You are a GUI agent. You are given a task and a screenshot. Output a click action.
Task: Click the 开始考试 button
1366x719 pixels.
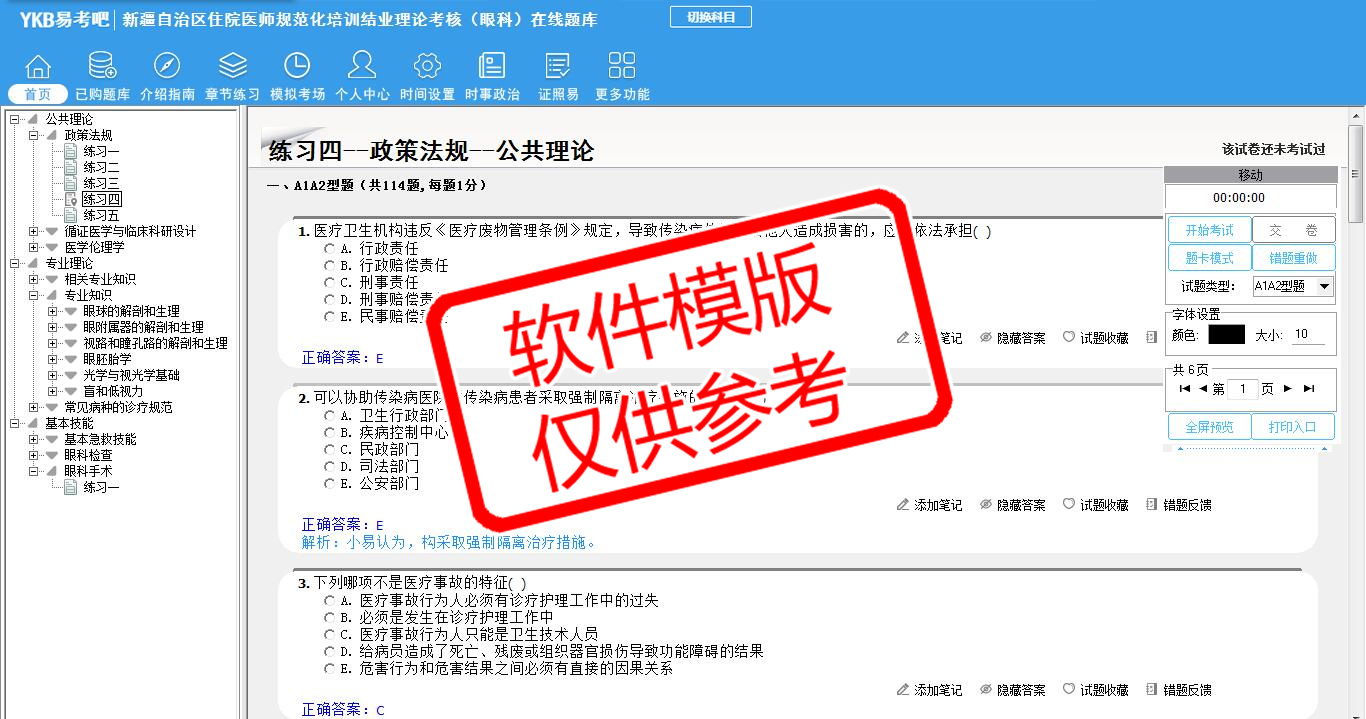pos(1209,230)
